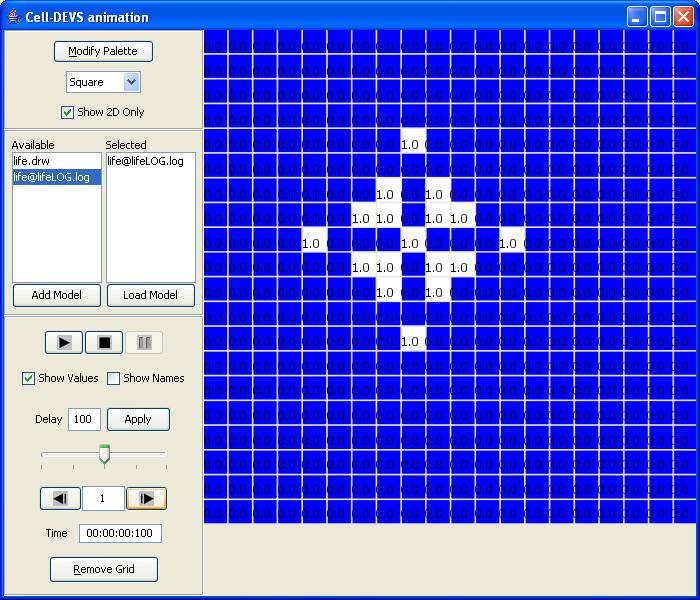
Task: Select life@lifeLOG.log in the Selected list
Action: point(150,161)
